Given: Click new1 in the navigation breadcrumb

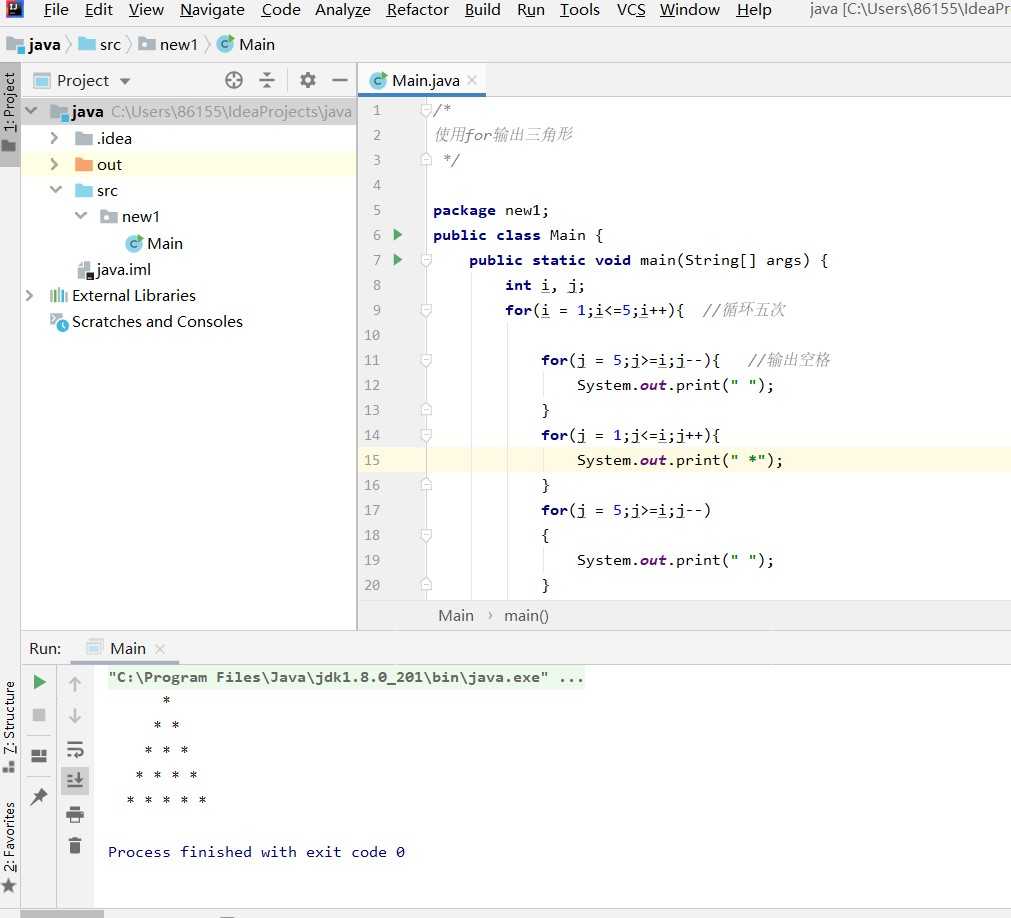Looking at the screenshot, I should click(168, 44).
